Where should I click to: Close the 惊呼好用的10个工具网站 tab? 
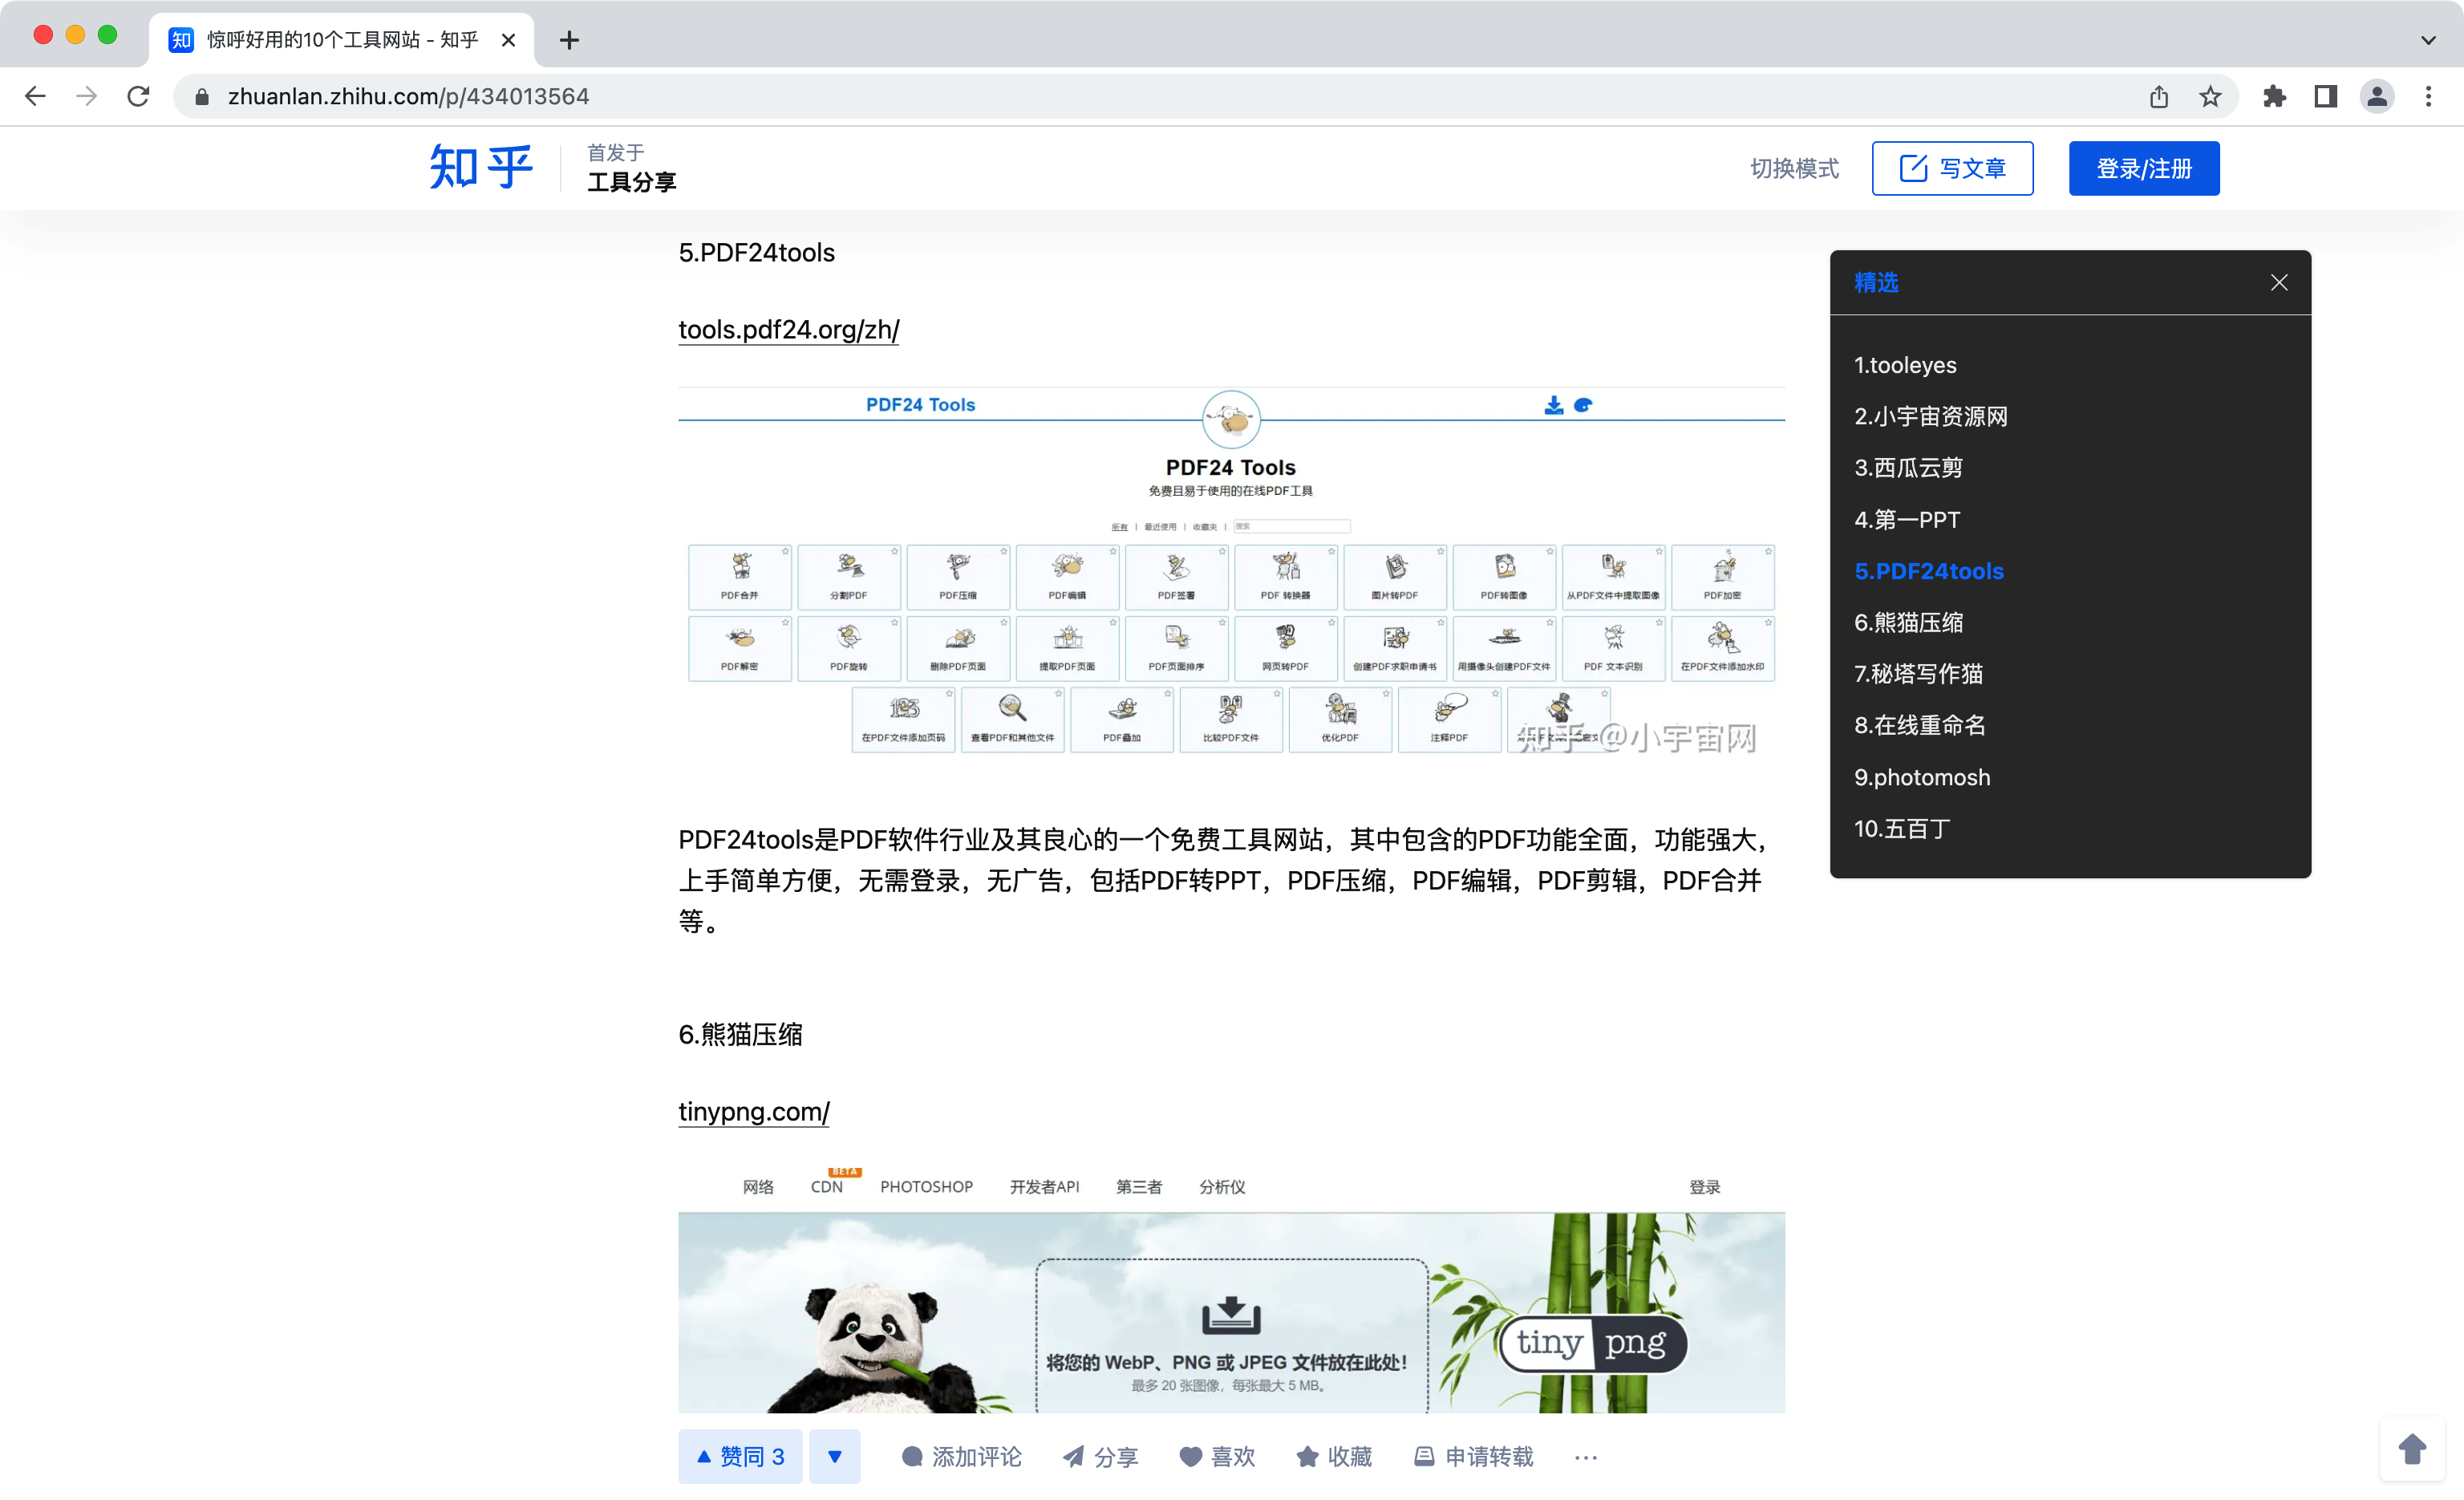coord(508,40)
